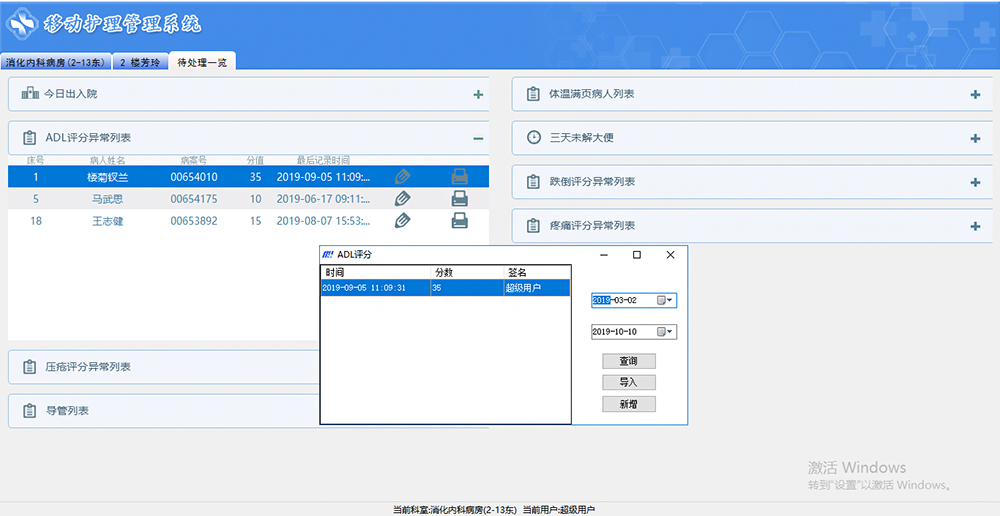The image size is (1000, 516).
Task: Click the 签名 column header in dialog
Action: [x=537, y=272]
